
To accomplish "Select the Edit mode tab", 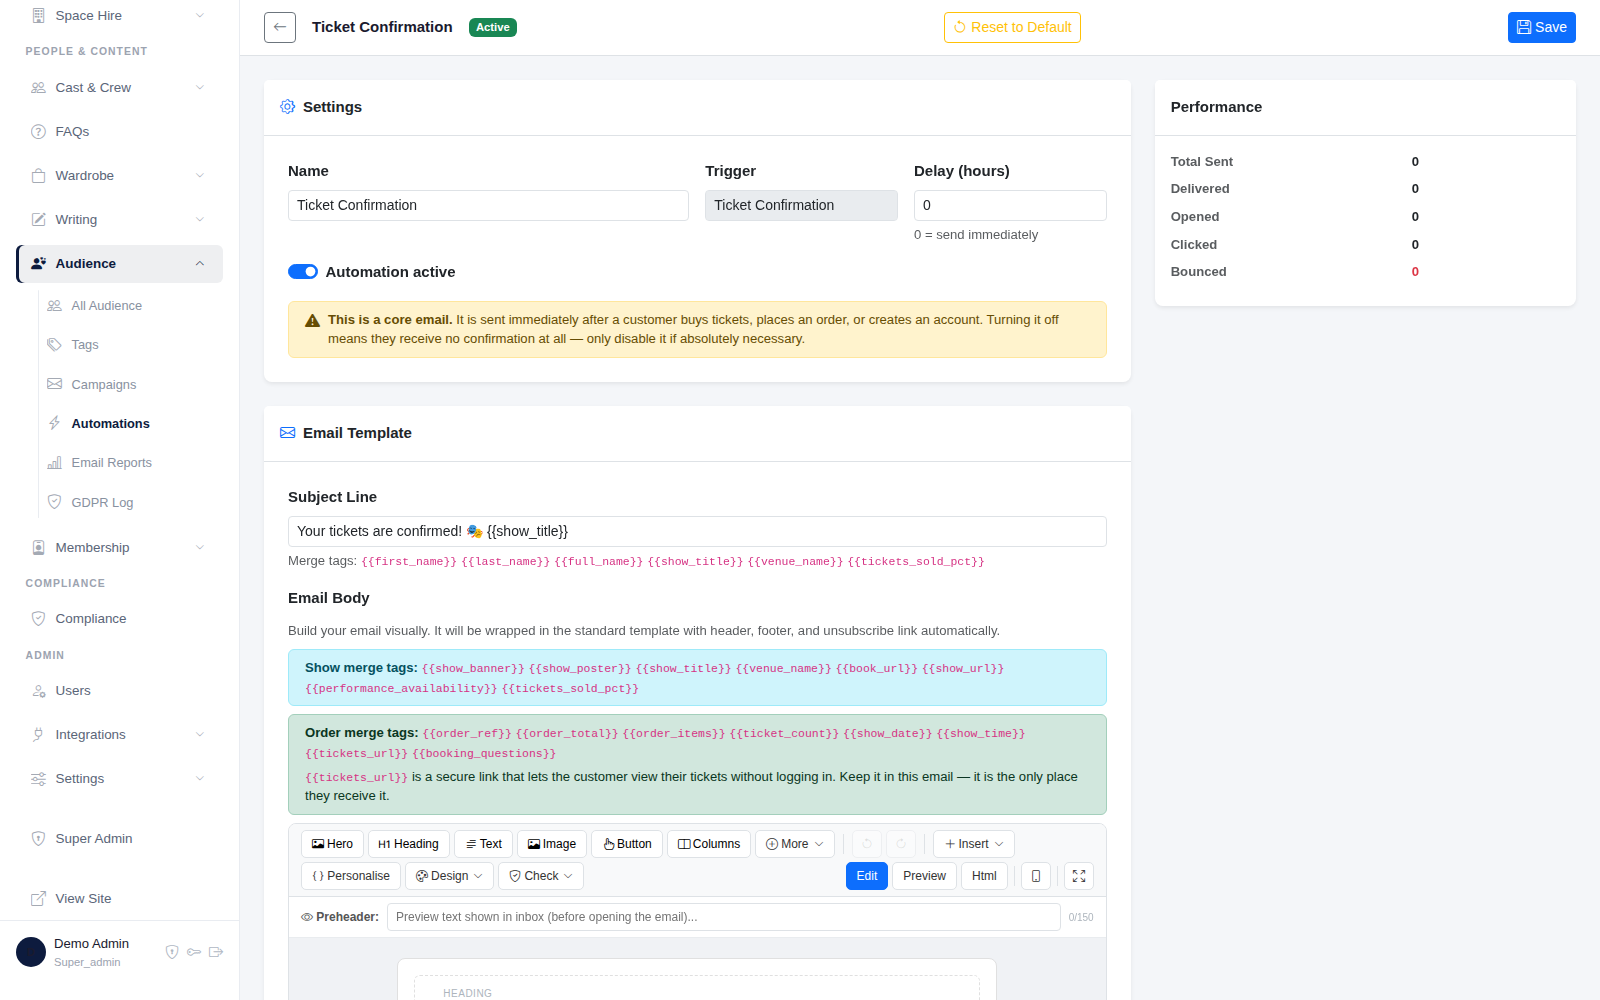I will pos(867,876).
